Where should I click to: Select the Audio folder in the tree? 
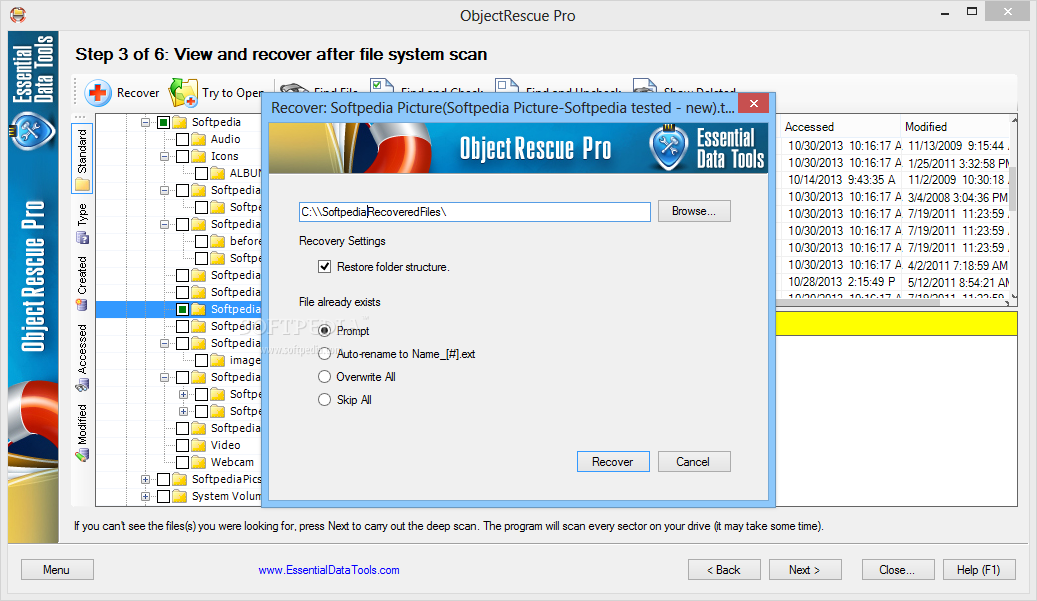tap(226, 139)
